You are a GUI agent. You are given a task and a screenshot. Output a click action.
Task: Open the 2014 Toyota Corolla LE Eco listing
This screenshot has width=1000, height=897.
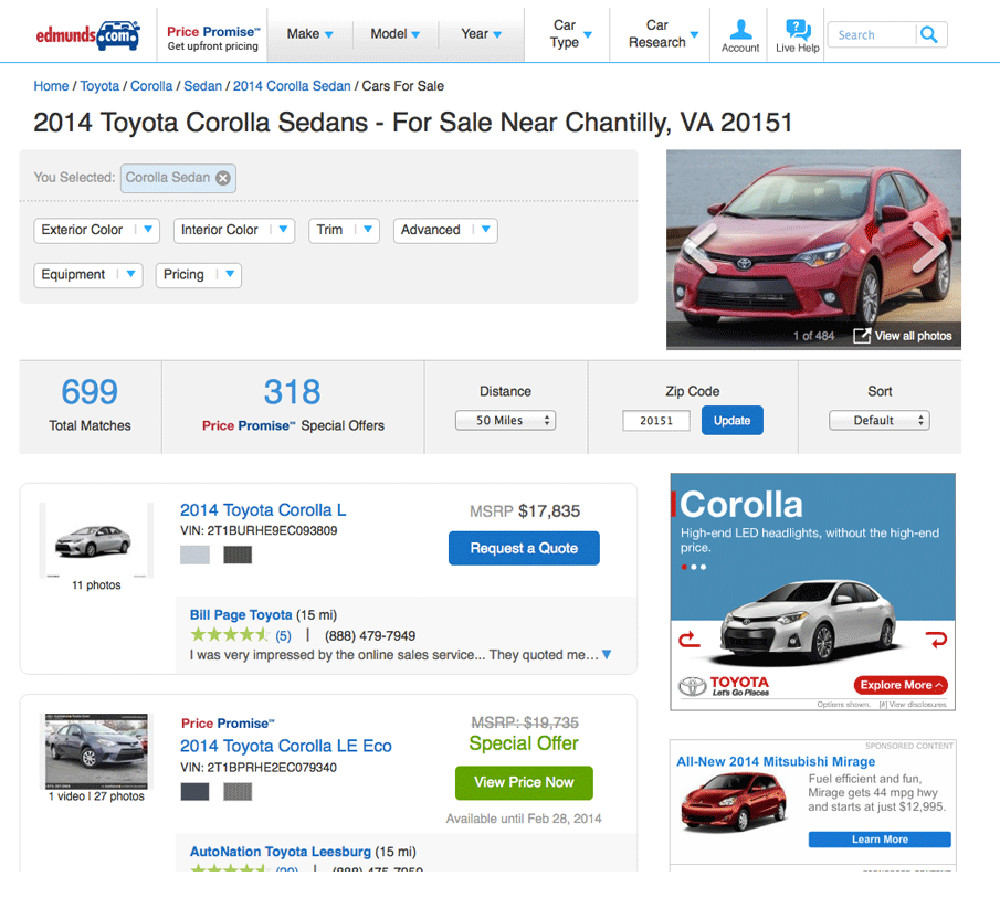tap(286, 746)
